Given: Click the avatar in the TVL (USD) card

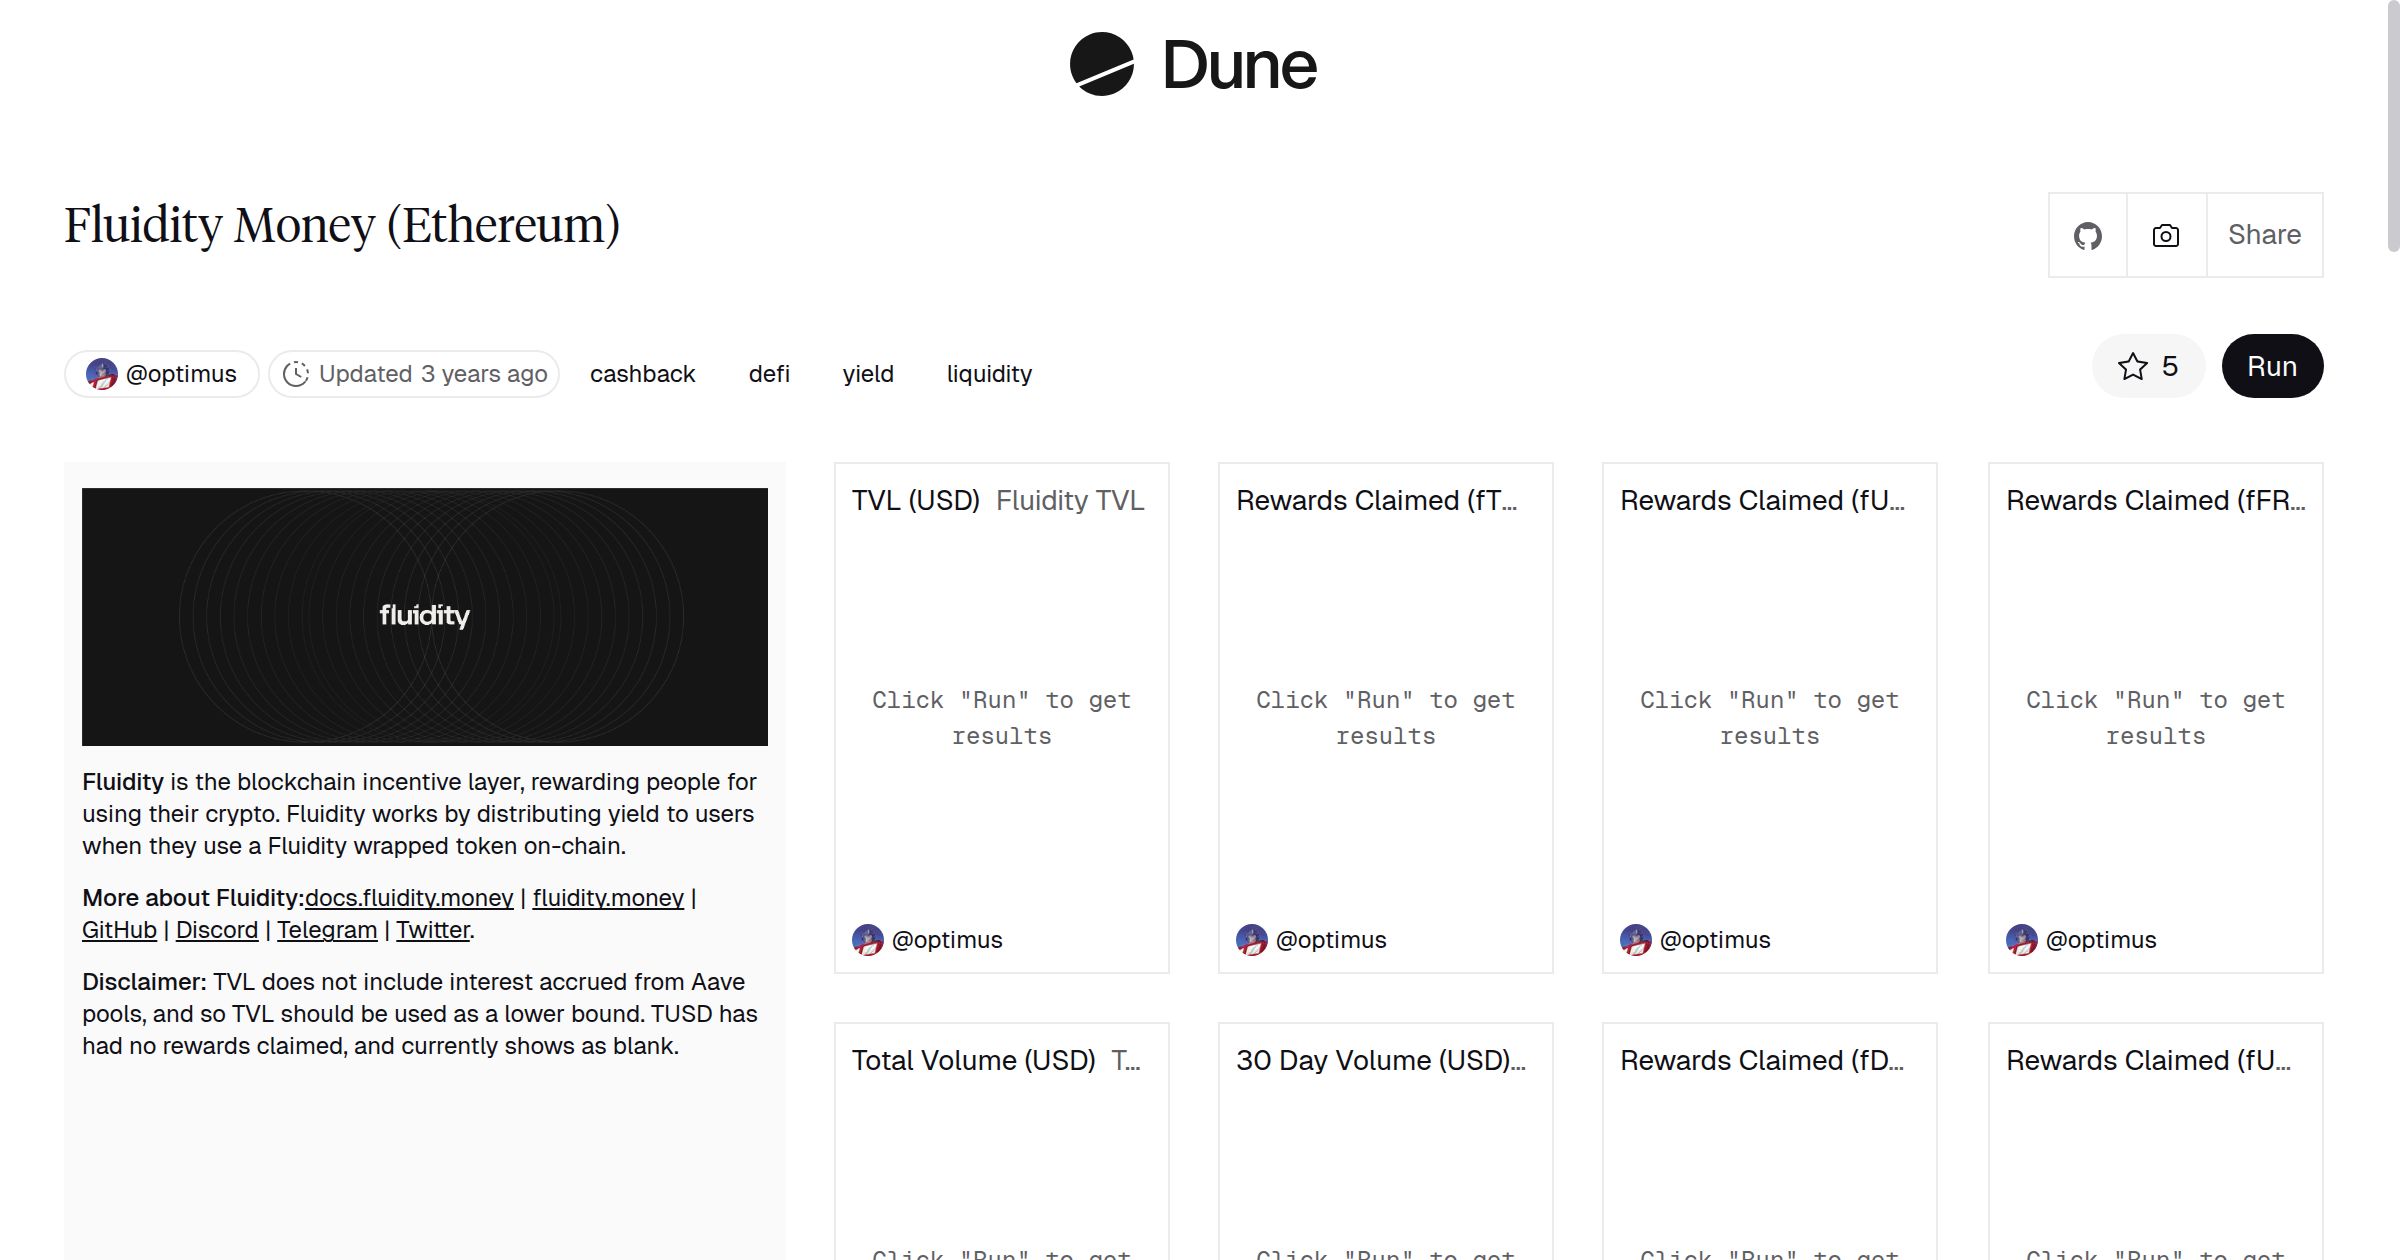Looking at the screenshot, I should pos(867,940).
